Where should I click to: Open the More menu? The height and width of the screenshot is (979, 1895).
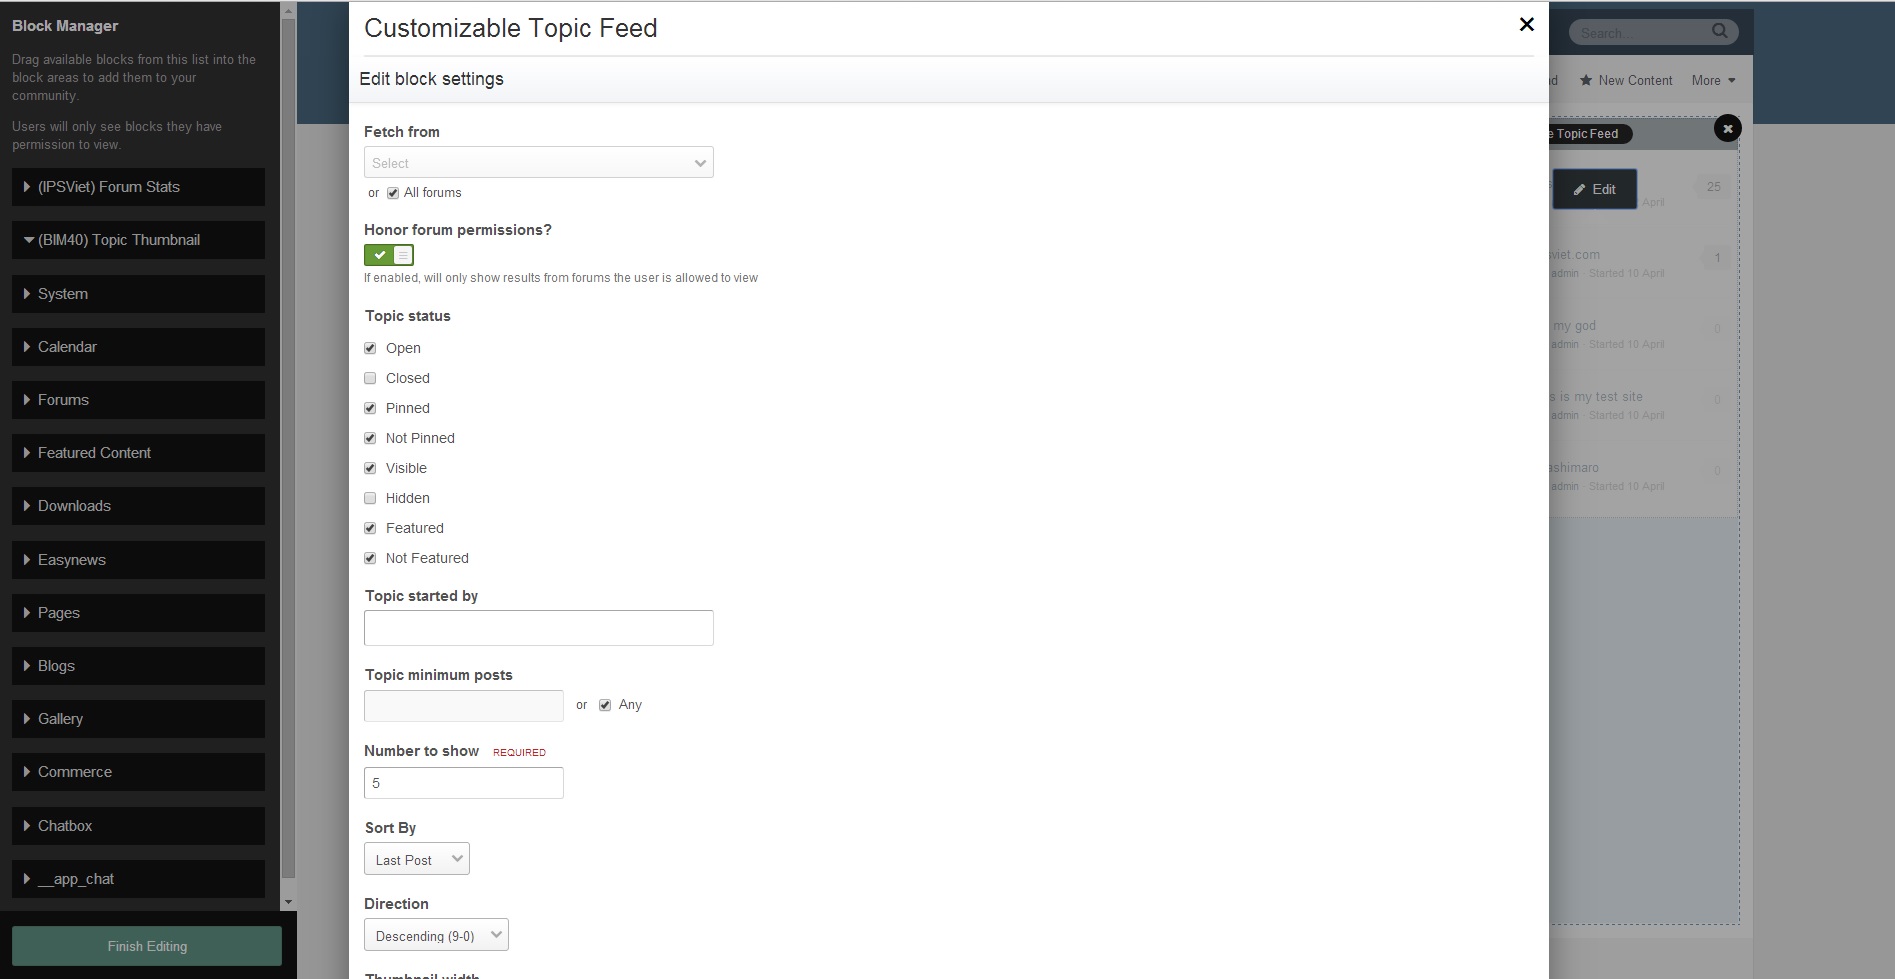click(x=1713, y=81)
